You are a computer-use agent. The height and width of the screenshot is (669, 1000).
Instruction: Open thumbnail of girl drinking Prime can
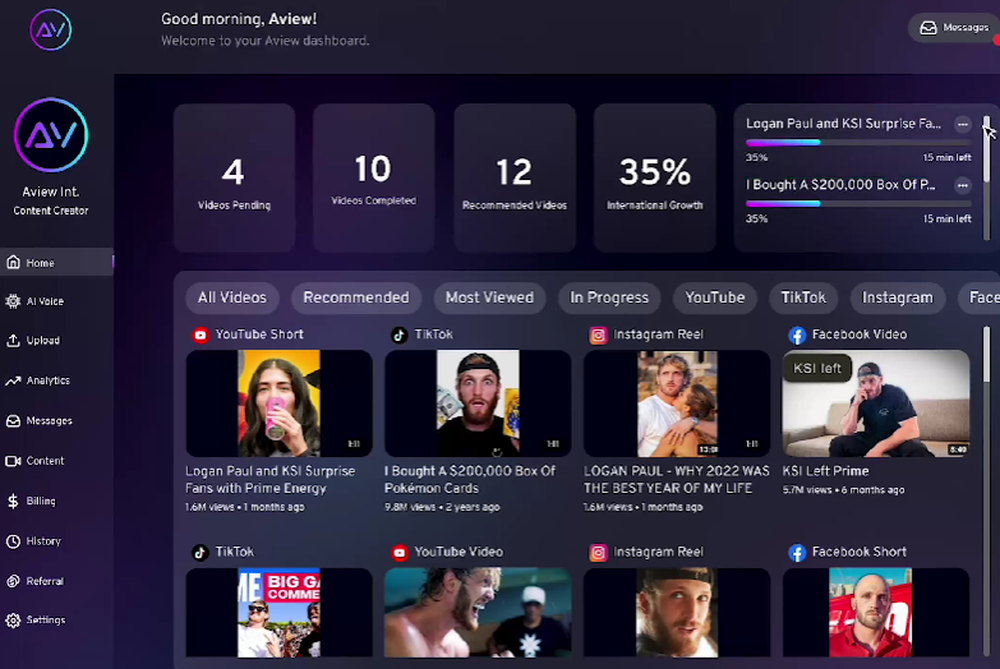point(279,403)
